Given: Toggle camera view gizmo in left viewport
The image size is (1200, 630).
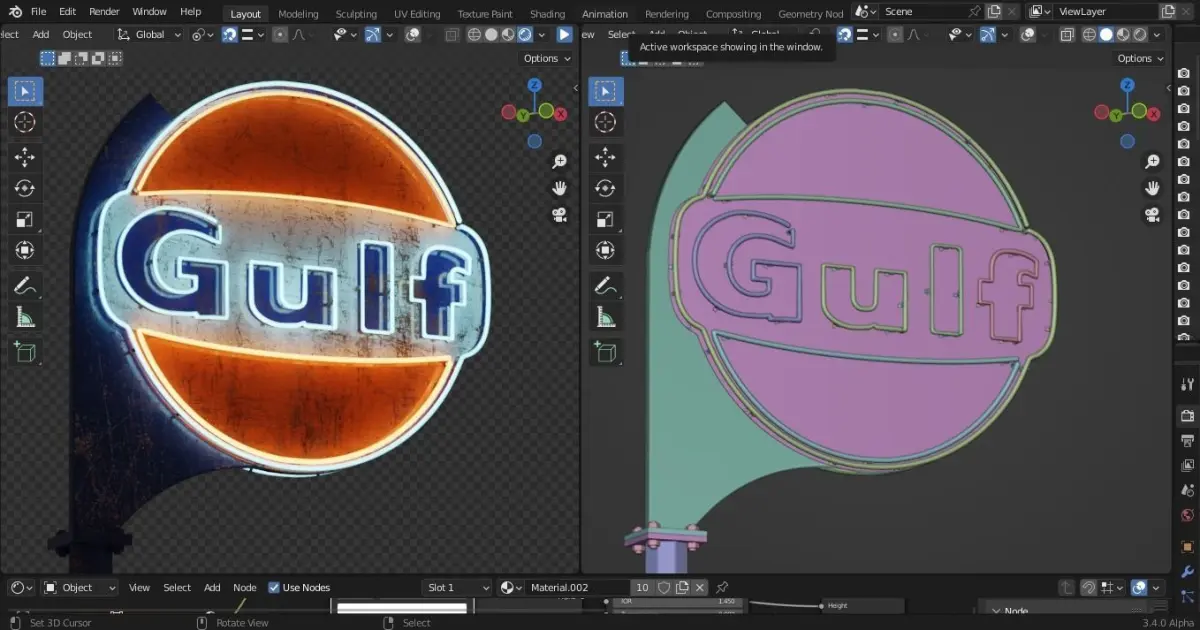Looking at the screenshot, I should pyautogui.click(x=560, y=215).
